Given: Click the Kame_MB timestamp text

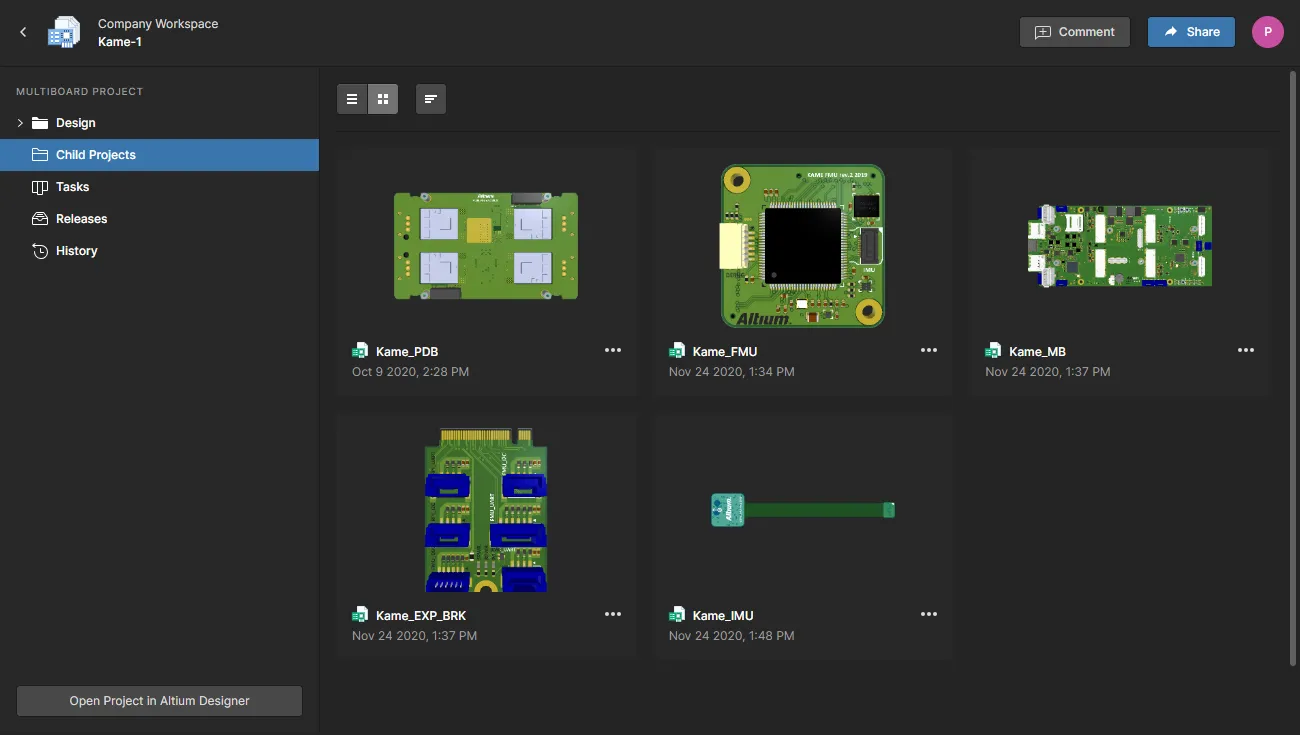Looking at the screenshot, I should (1048, 372).
